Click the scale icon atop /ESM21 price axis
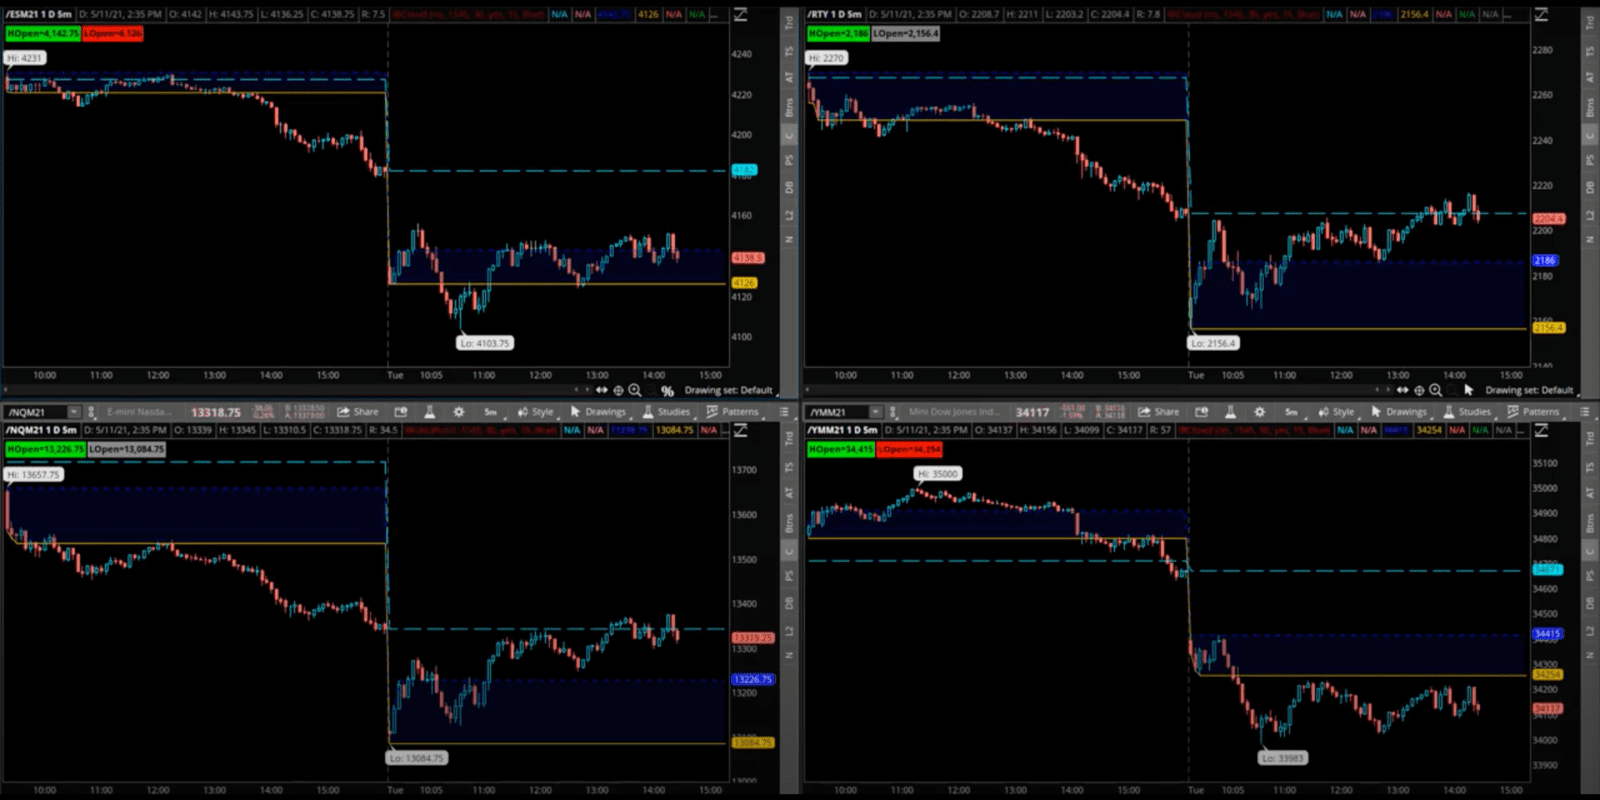The width and height of the screenshot is (1600, 800). [x=741, y=14]
